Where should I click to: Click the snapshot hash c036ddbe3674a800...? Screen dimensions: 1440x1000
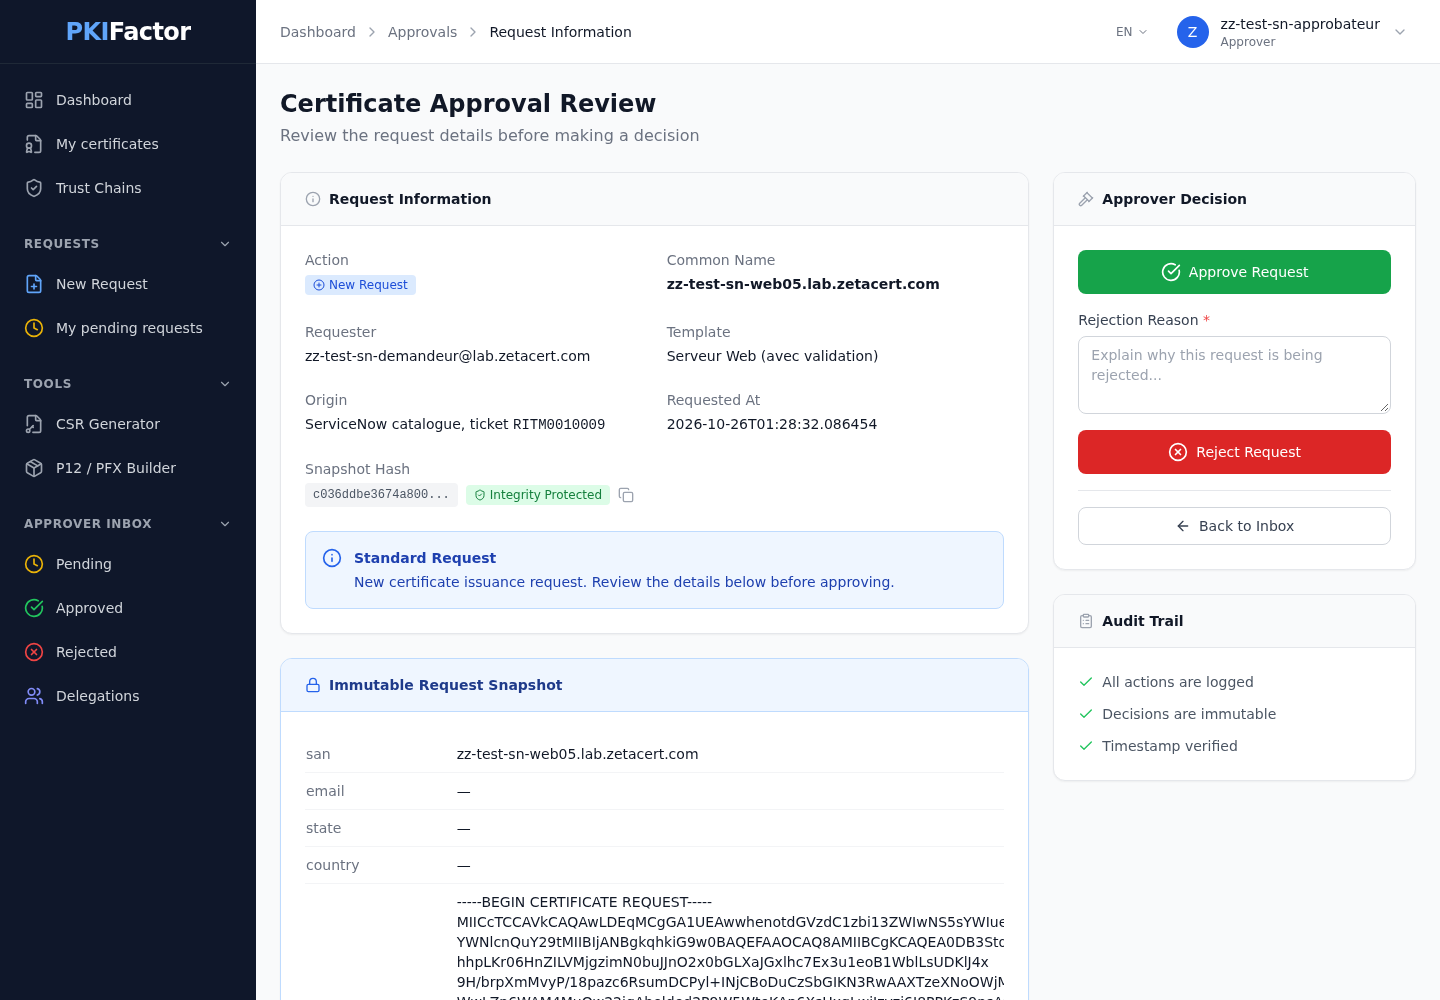click(x=381, y=495)
